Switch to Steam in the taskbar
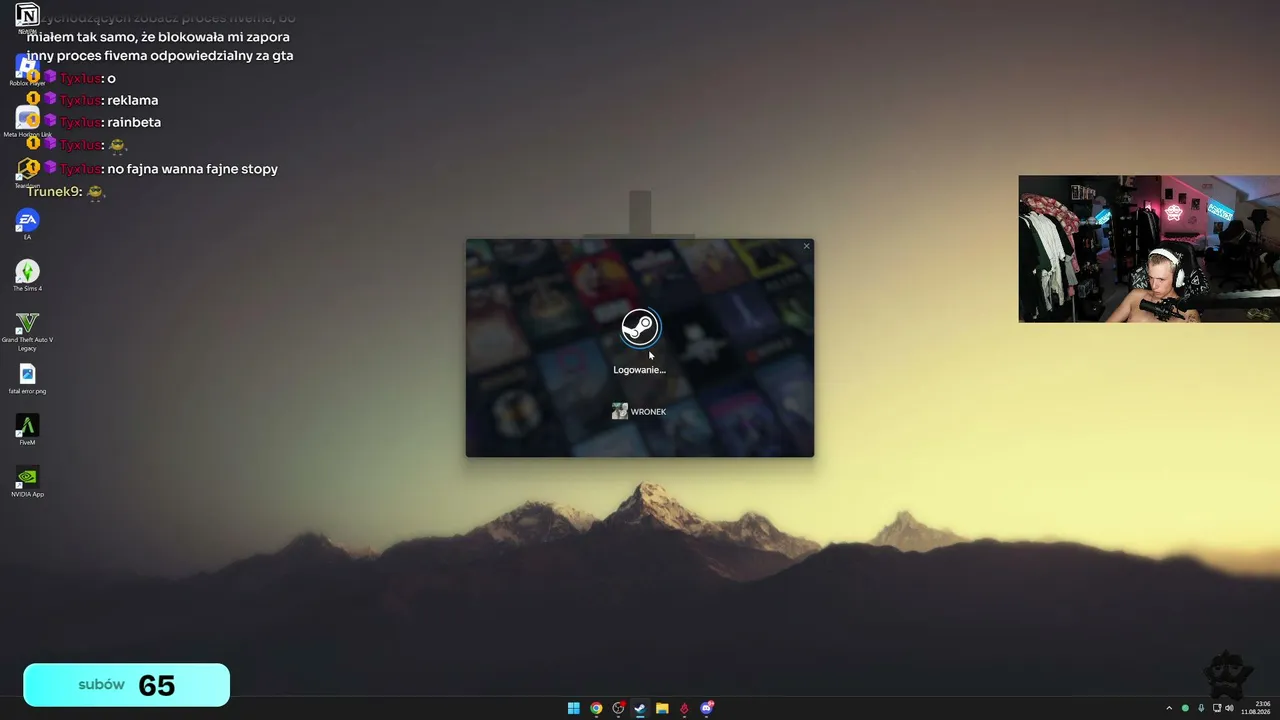This screenshot has width=1280, height=720. click(640, 709)
